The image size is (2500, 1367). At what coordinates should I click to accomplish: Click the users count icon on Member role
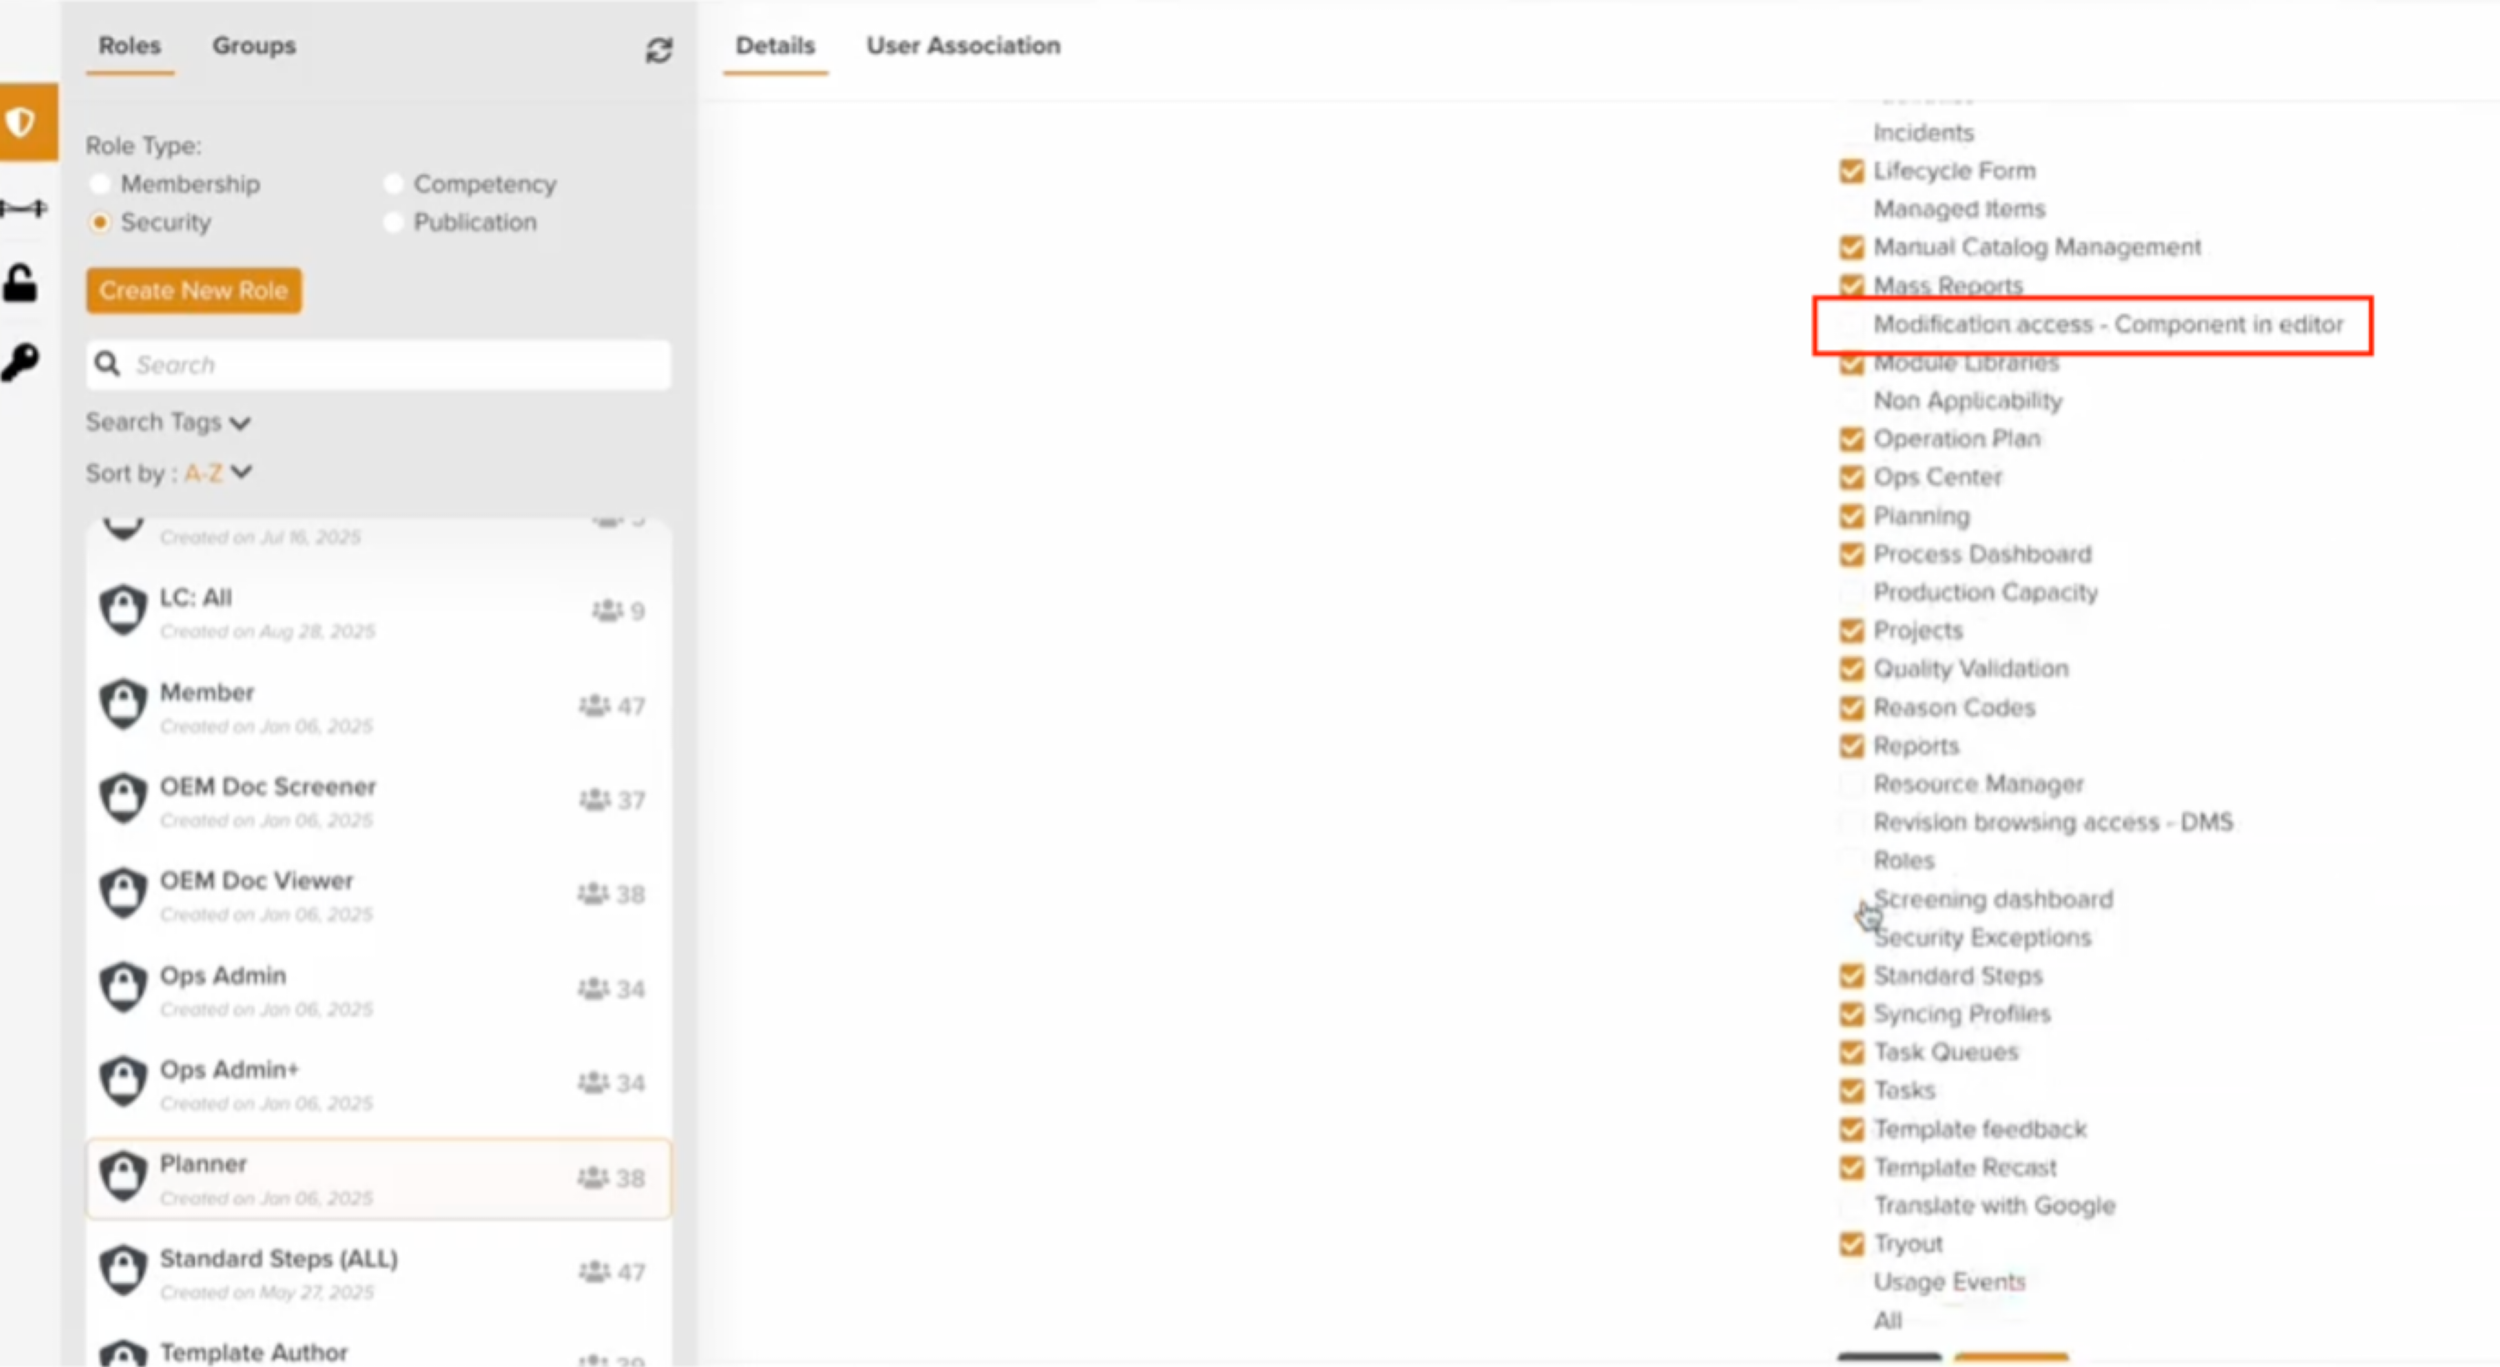(594, 706)
